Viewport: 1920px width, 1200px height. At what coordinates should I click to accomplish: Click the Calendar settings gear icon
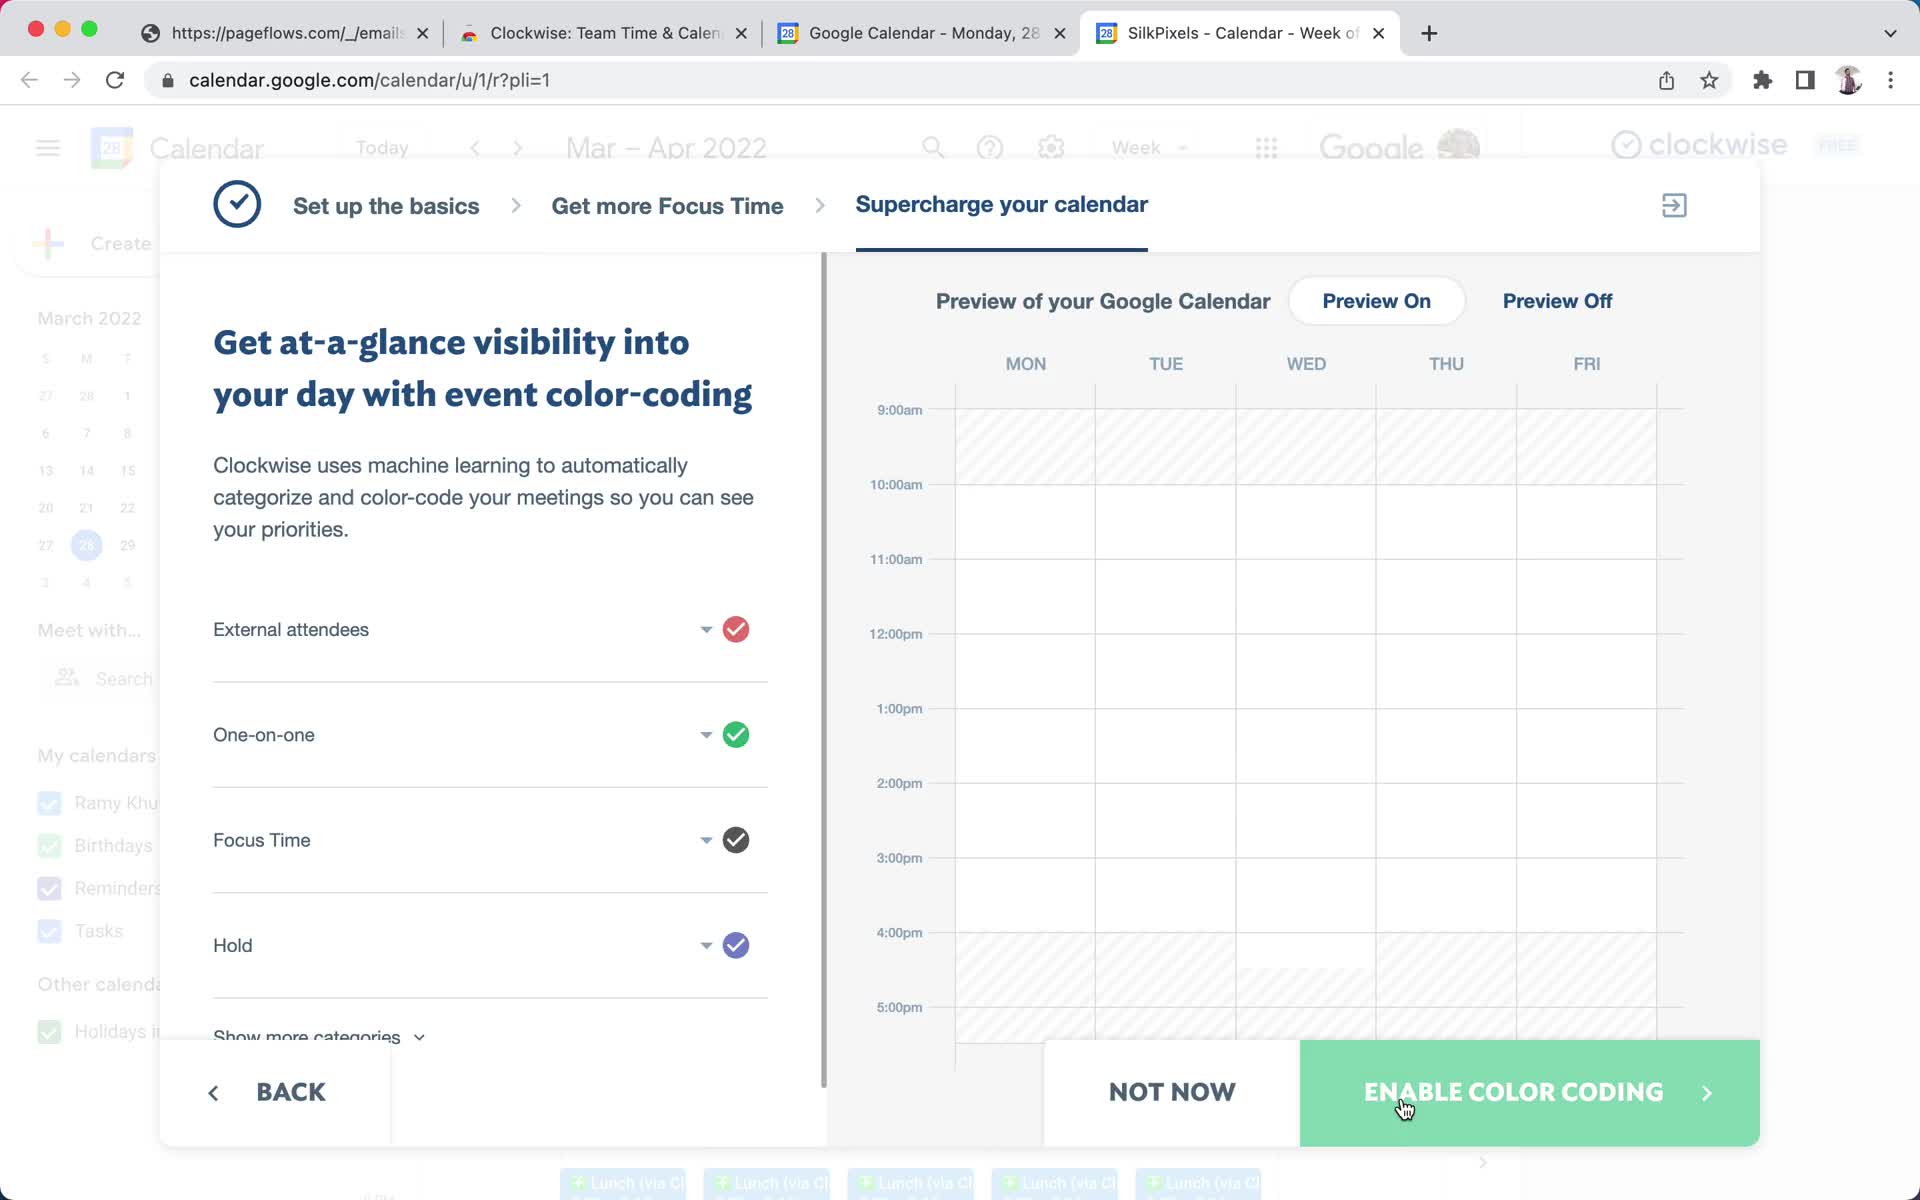click(x=1051, y=148)
